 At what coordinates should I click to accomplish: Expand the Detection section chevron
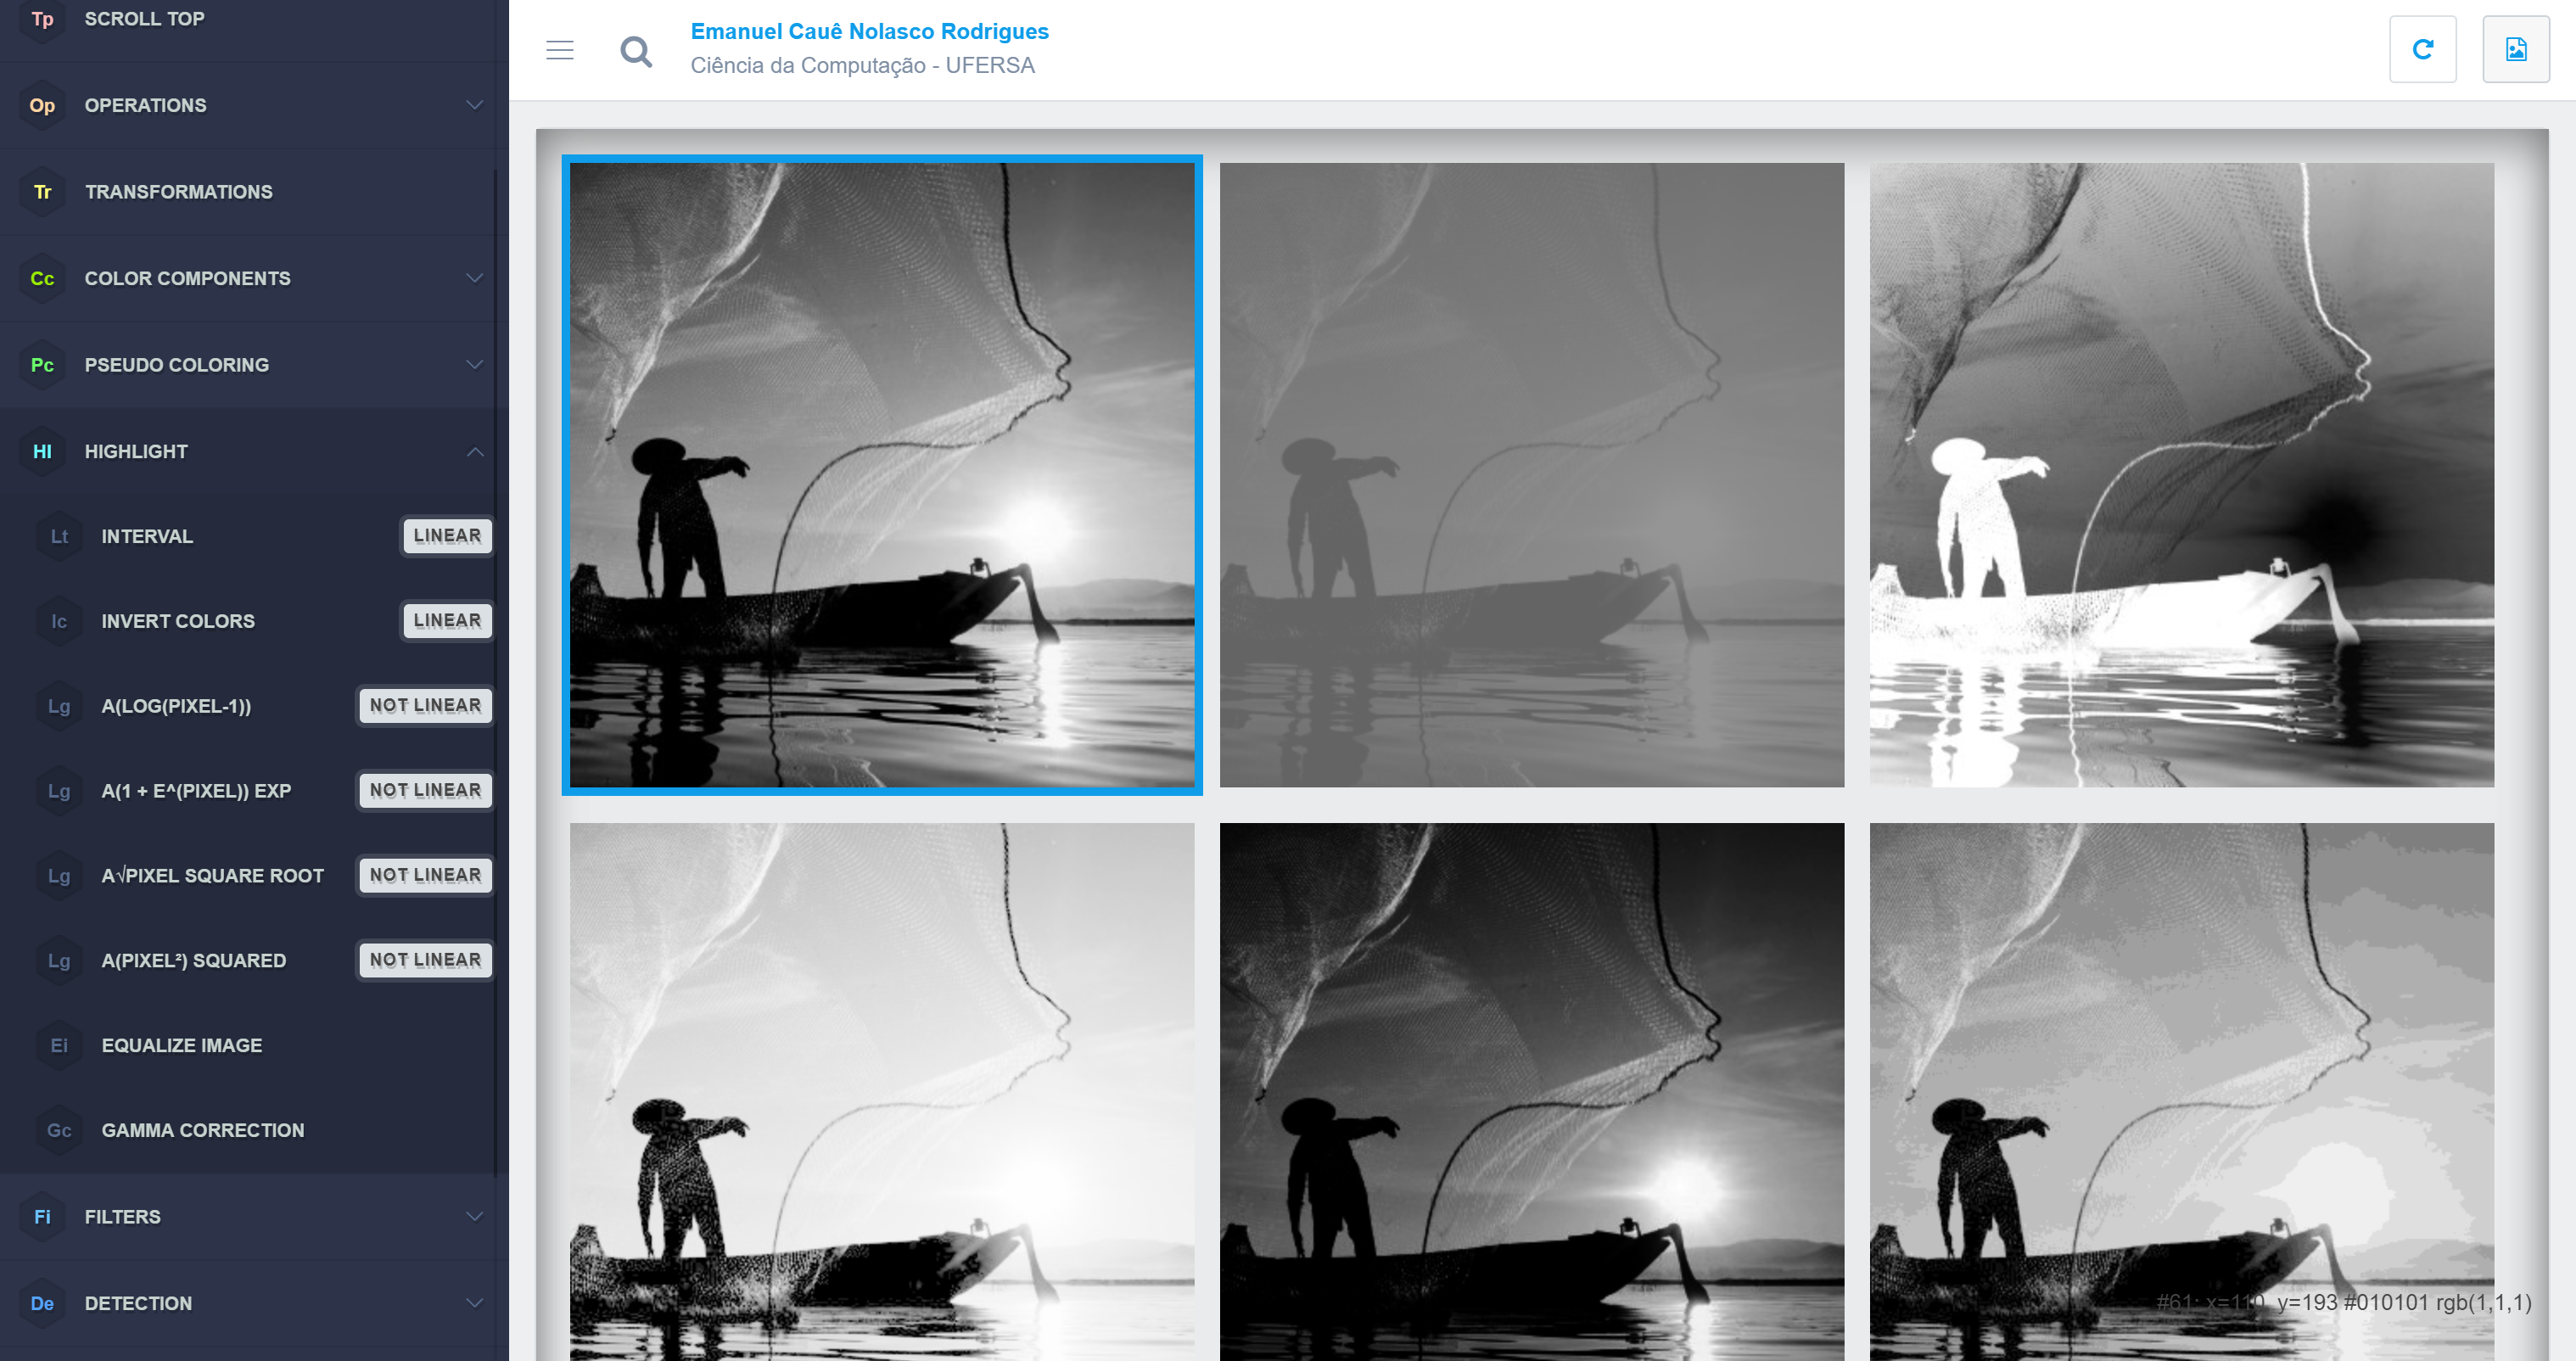475,1303
